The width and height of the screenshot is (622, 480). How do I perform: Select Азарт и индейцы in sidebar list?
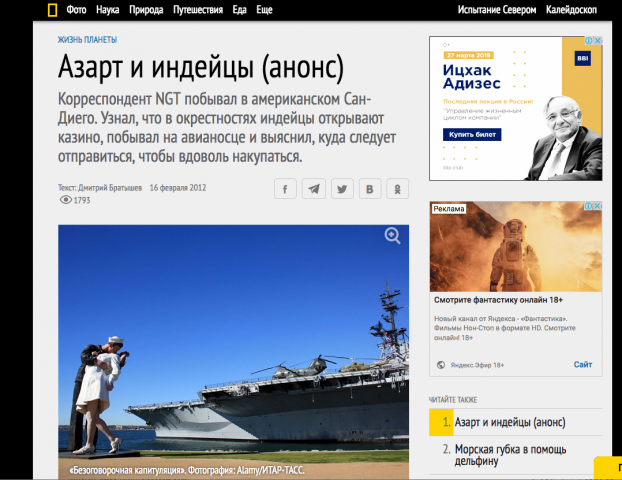pyautogui.click(x=510, y=422)
